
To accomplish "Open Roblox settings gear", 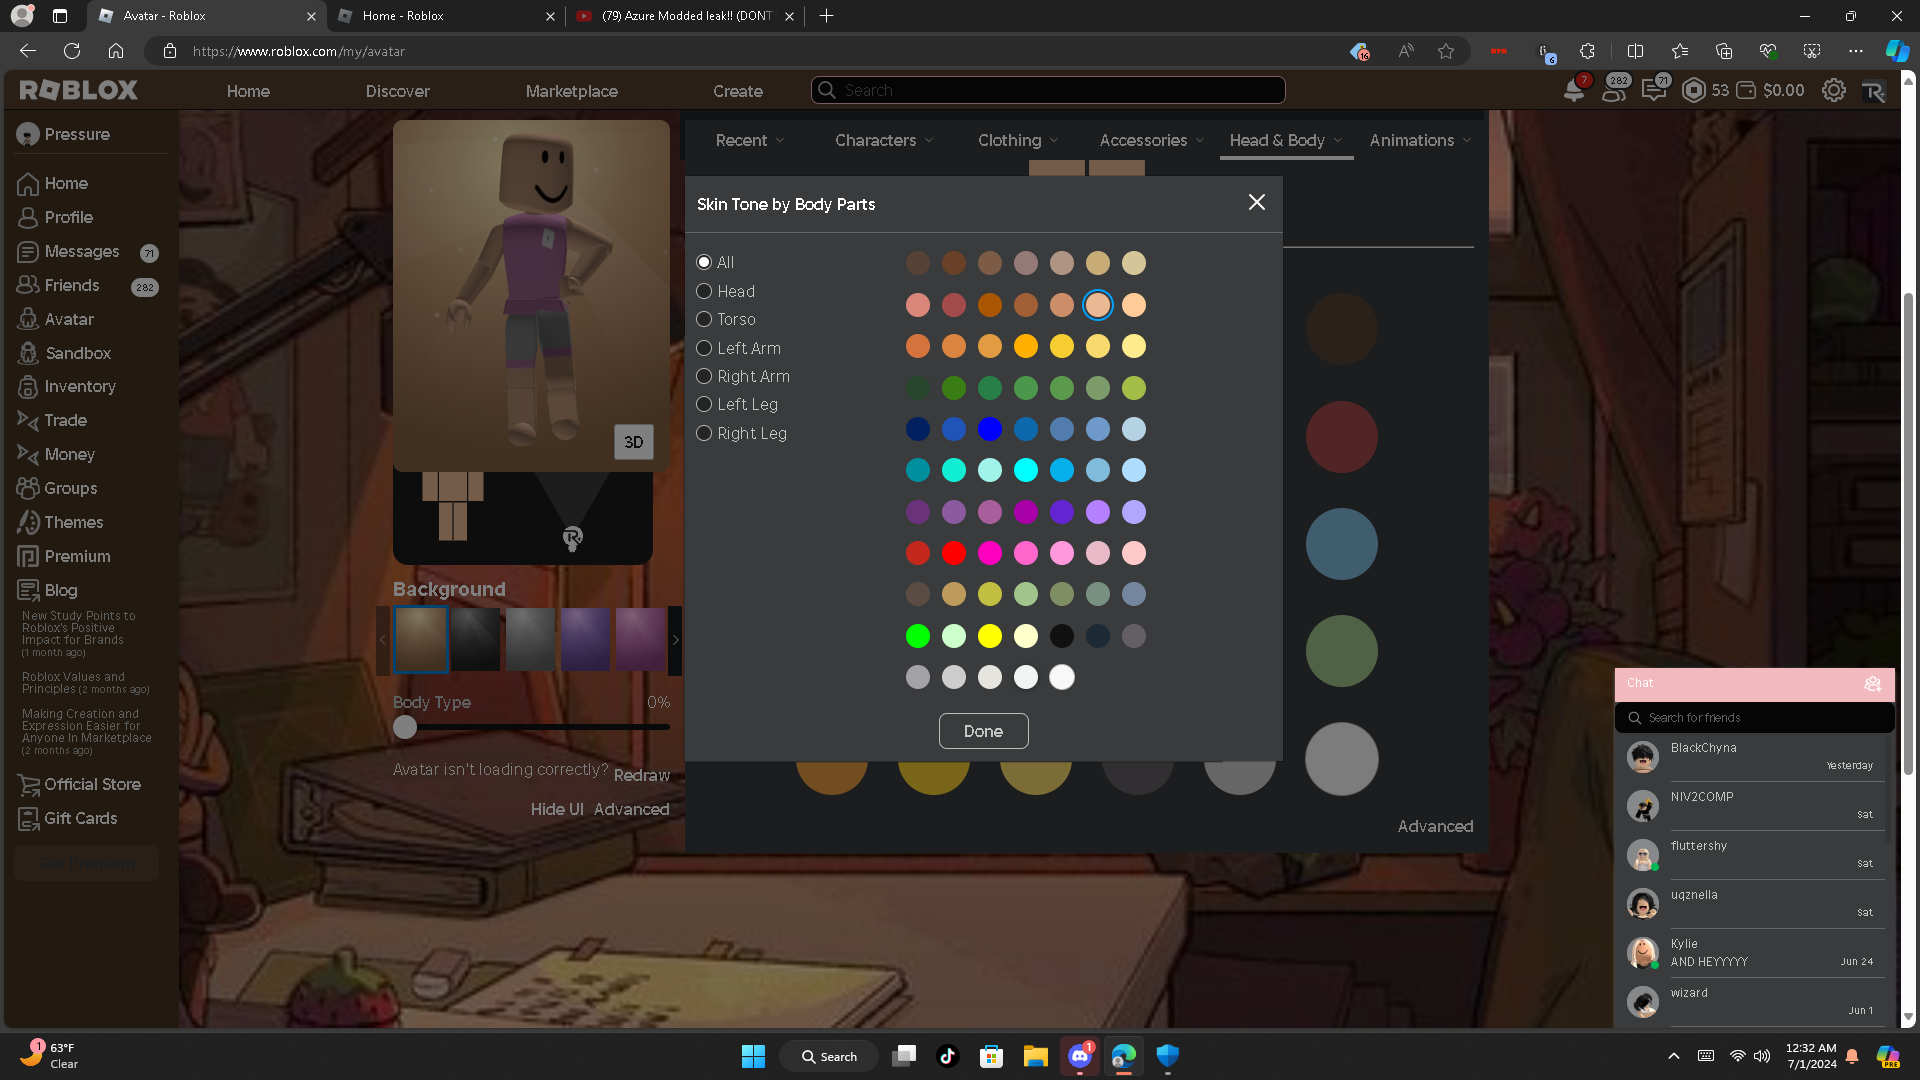I will coord(1834,90).
